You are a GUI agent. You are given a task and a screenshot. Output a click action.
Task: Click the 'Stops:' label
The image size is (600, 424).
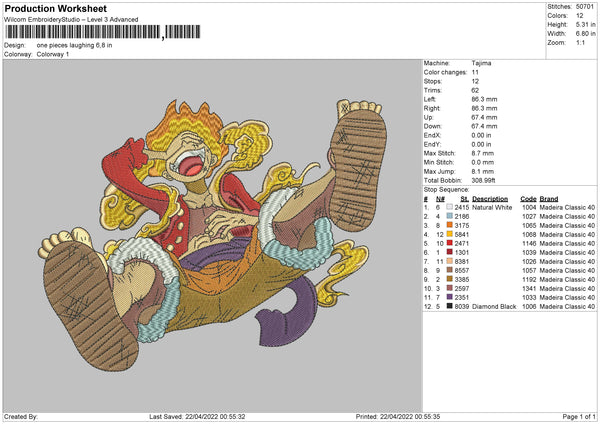pos(433,81)
